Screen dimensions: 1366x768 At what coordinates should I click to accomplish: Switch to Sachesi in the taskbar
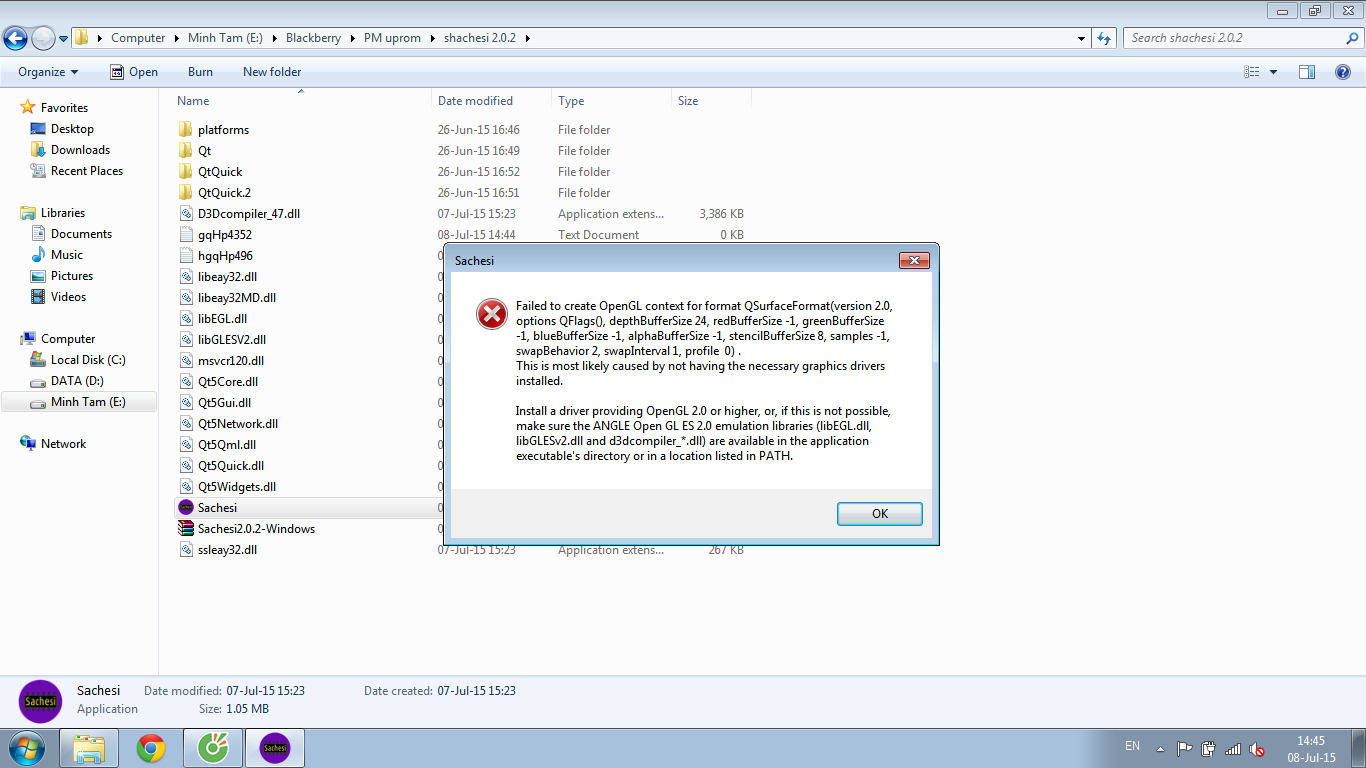click(275, 748)
